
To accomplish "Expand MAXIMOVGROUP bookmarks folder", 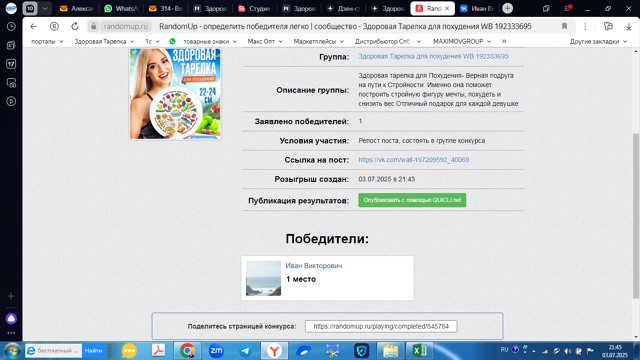I will click(462, 41).
